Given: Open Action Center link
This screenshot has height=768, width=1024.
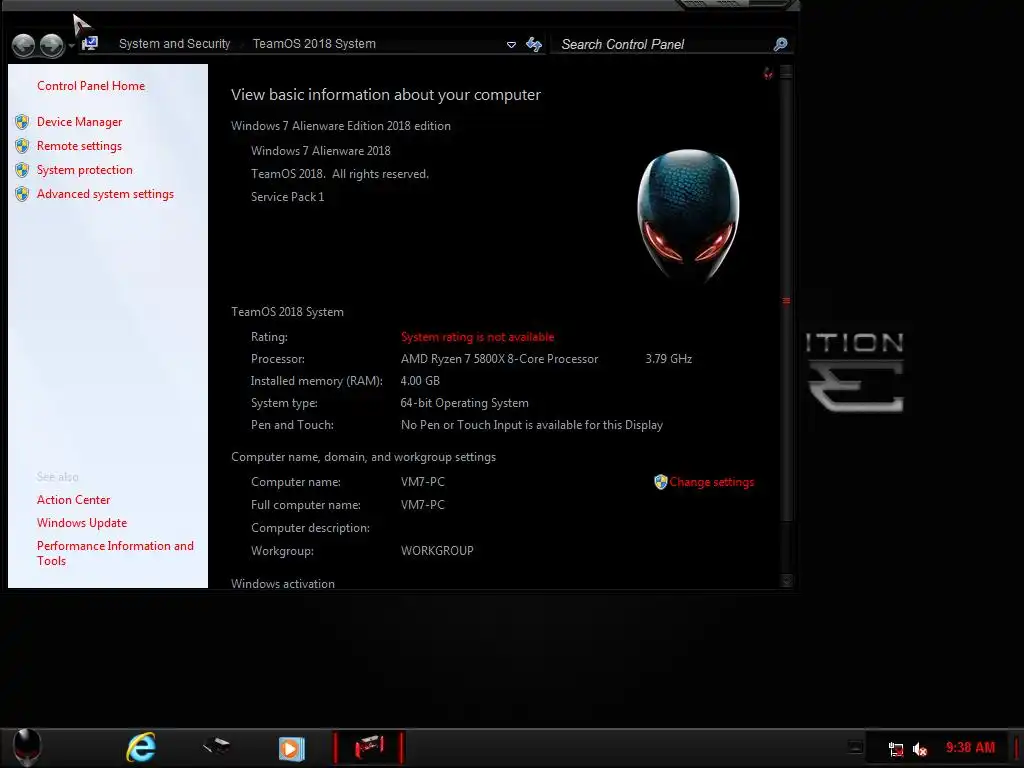Looking at the screenshot, I should pyautogui.click(x=74, y=500).
